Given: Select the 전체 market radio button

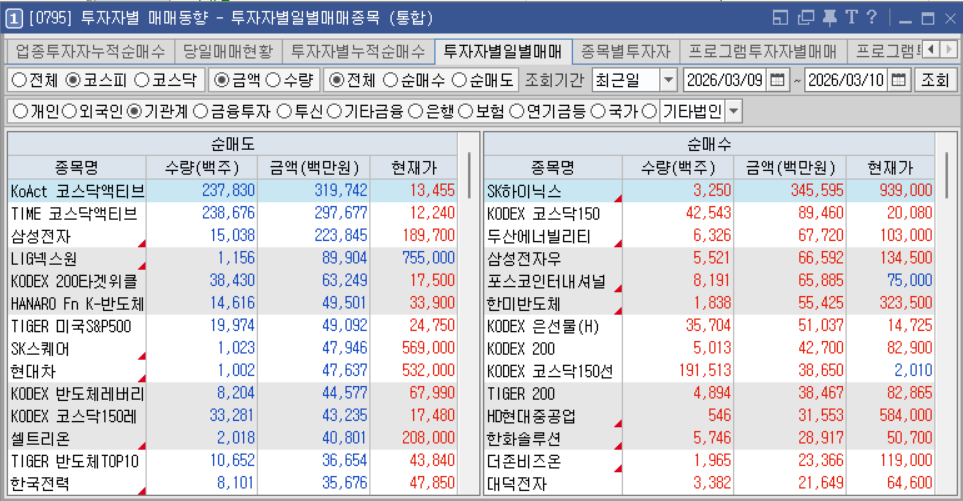Looking at the screenshot, I should pos(20,80).
